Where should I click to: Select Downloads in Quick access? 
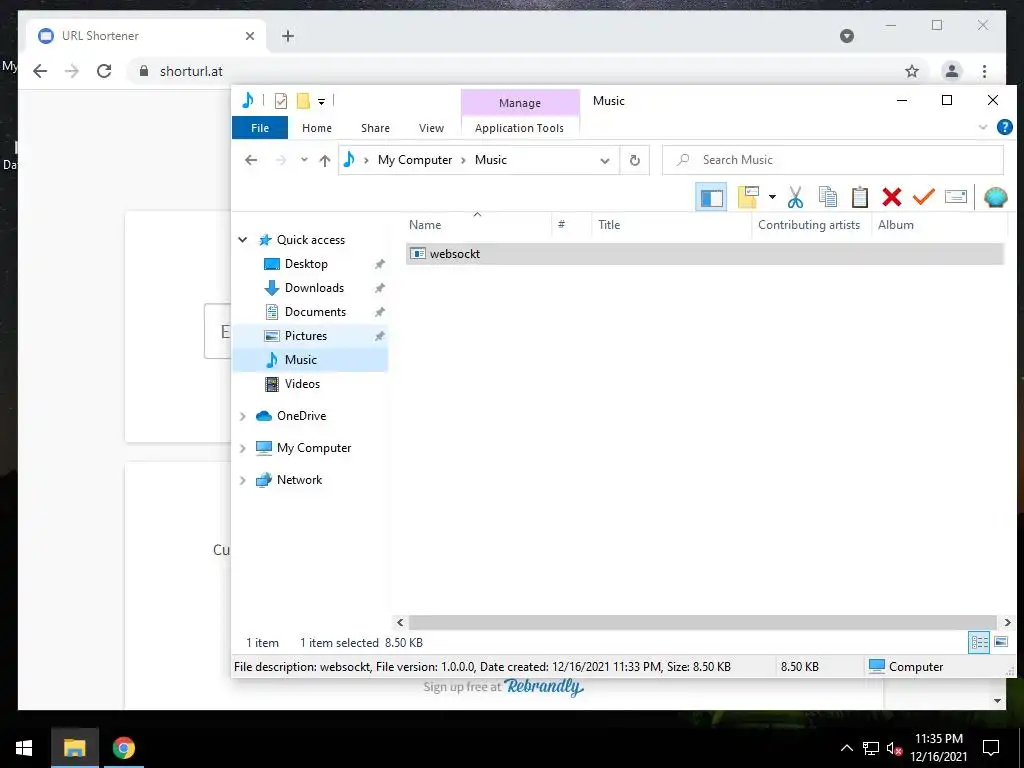tap(314, 288)
